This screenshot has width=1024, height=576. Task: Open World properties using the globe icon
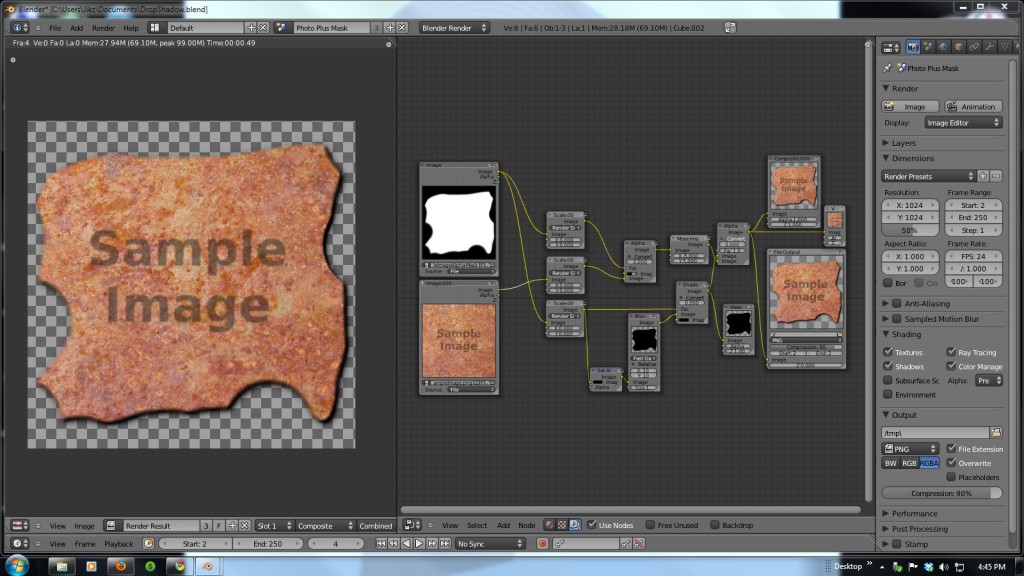click(942, 47)
